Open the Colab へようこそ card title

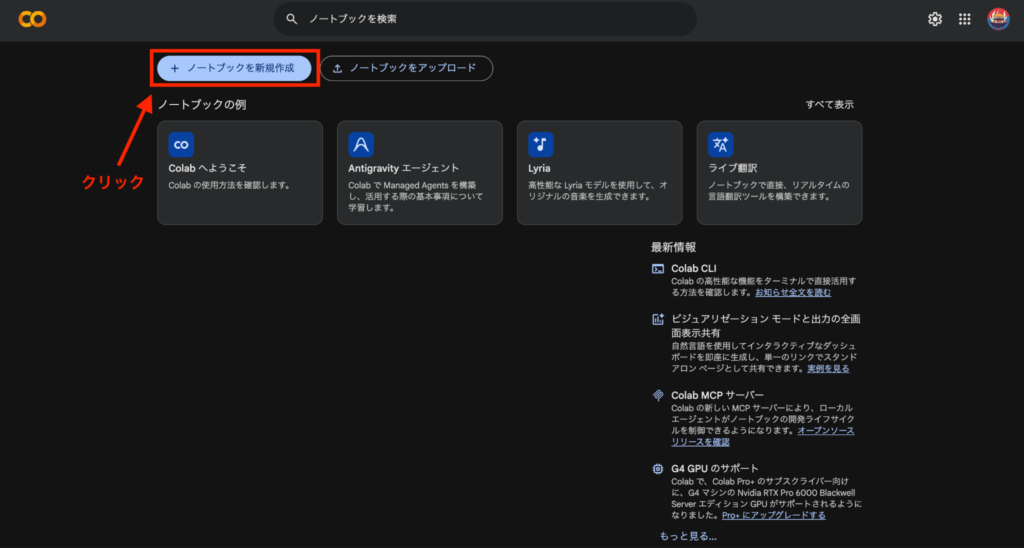click(x=208, y=169)
